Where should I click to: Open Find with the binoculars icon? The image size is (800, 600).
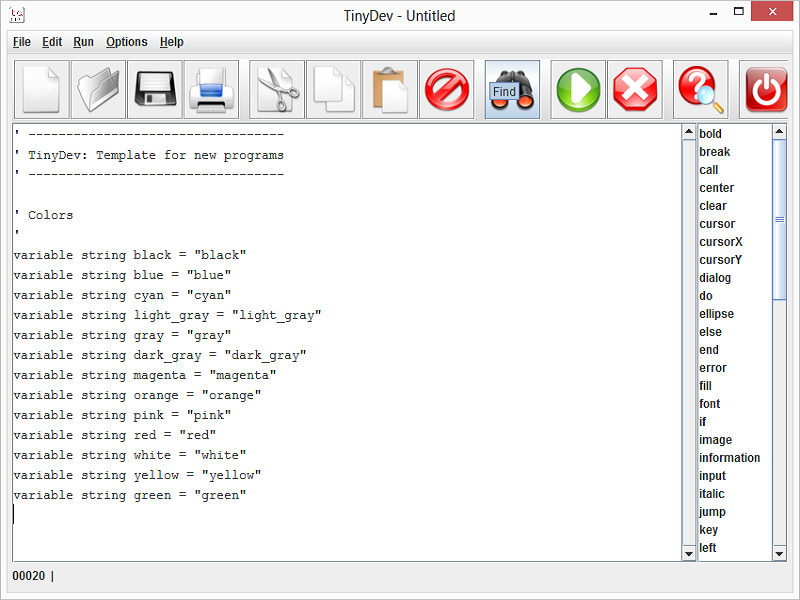512,90
